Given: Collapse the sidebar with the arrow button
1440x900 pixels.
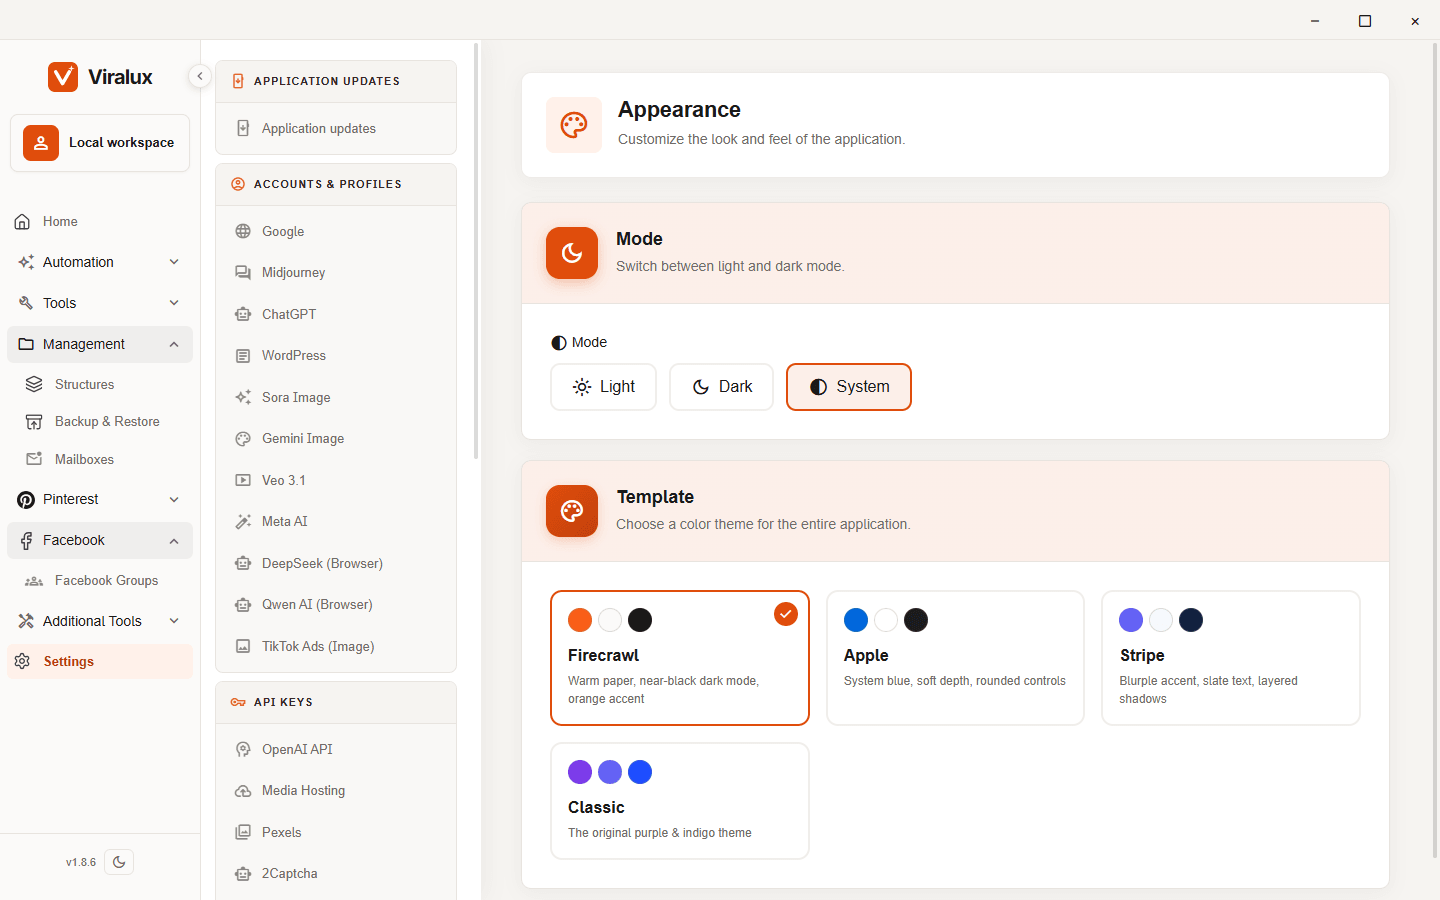Looking at the screenshot, I should tap(200, 76).
